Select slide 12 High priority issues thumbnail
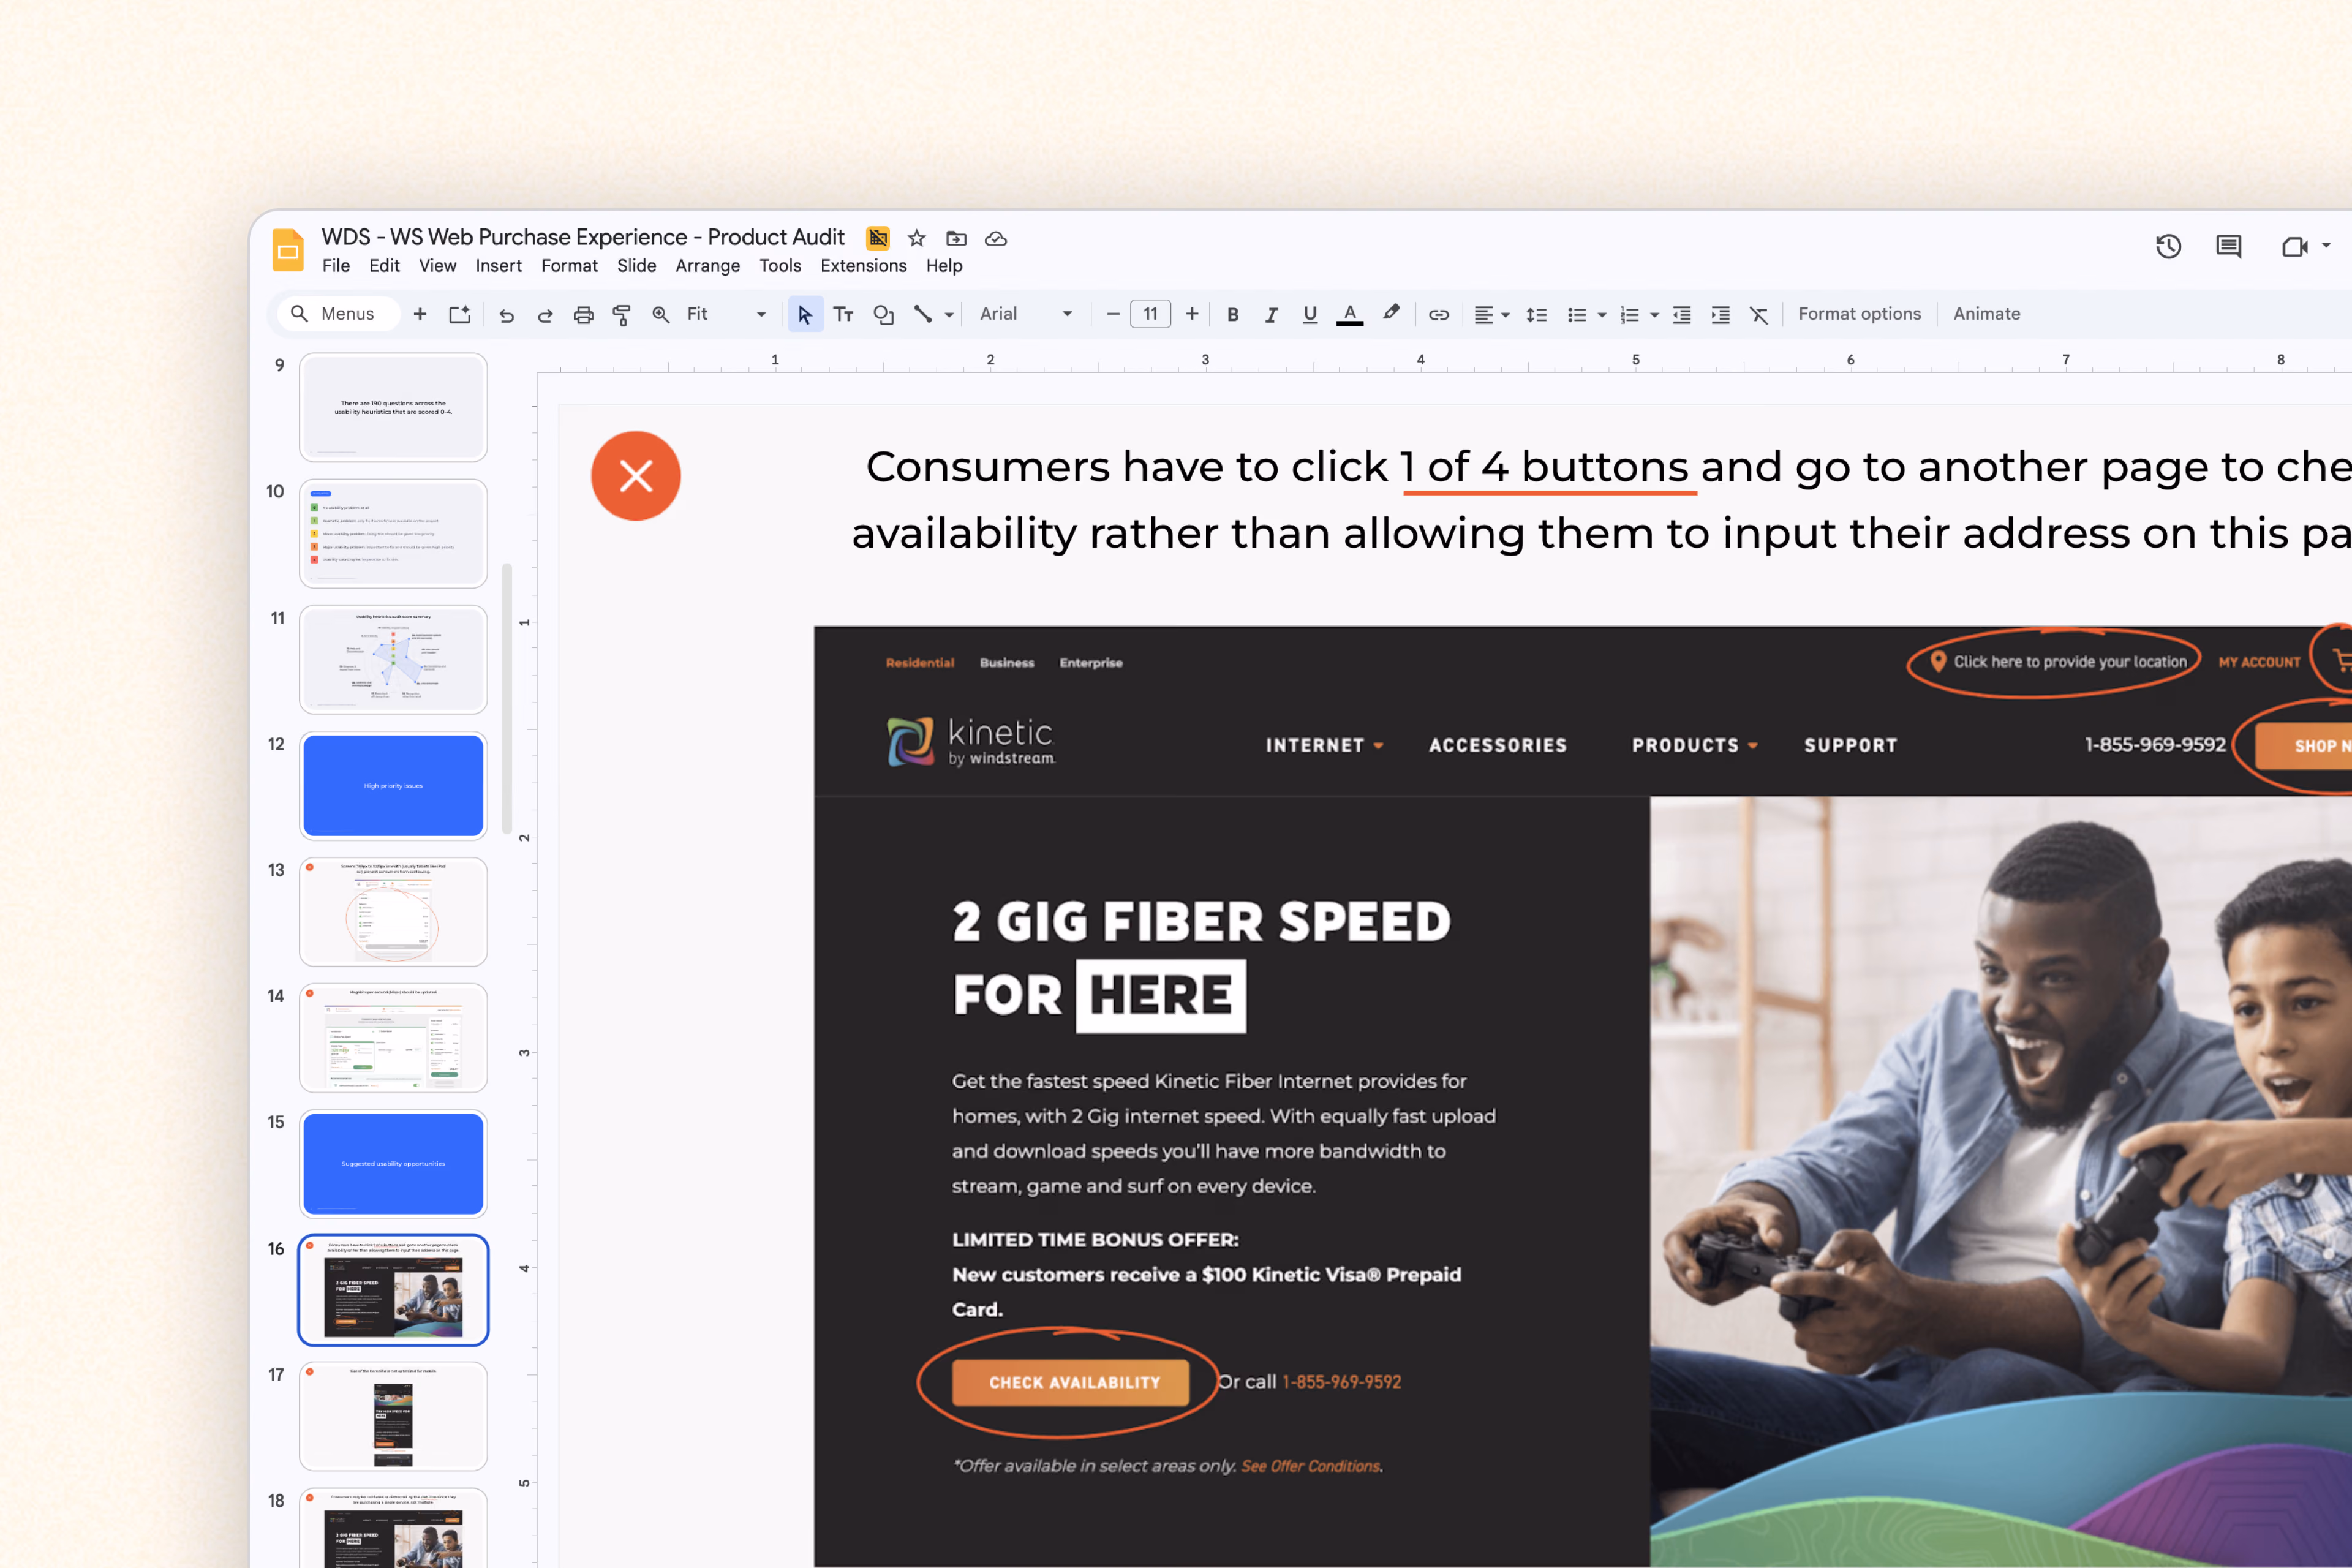Screen dimensions: 2352x1568 click(393, 786)
